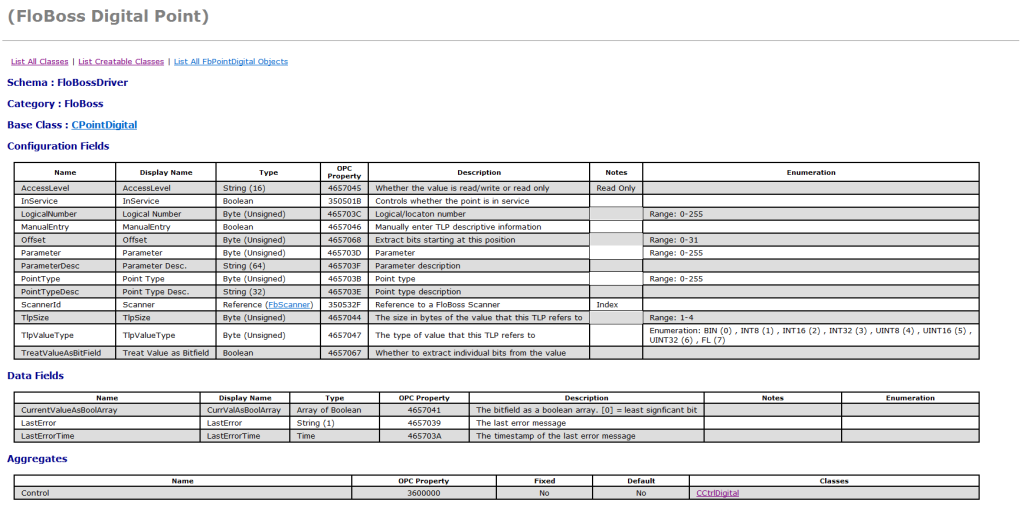The image size is (1024, 511).
Task: Select the TlpSize name cell
Action: pos(65,318)
